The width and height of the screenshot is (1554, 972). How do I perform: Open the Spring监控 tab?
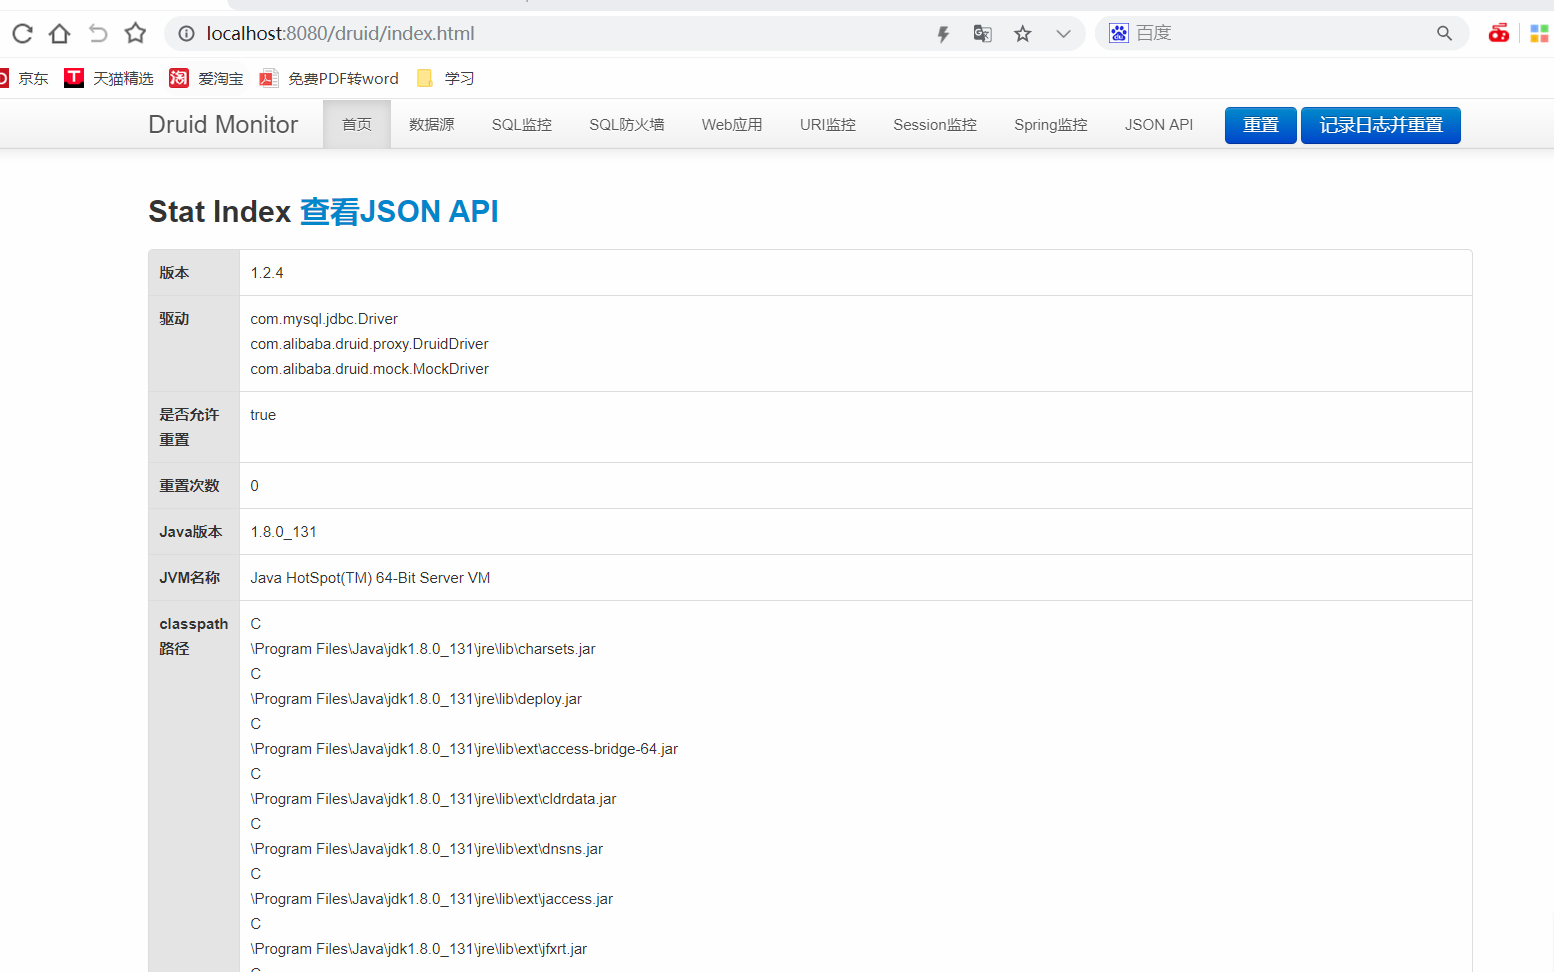click(1050, 124)
